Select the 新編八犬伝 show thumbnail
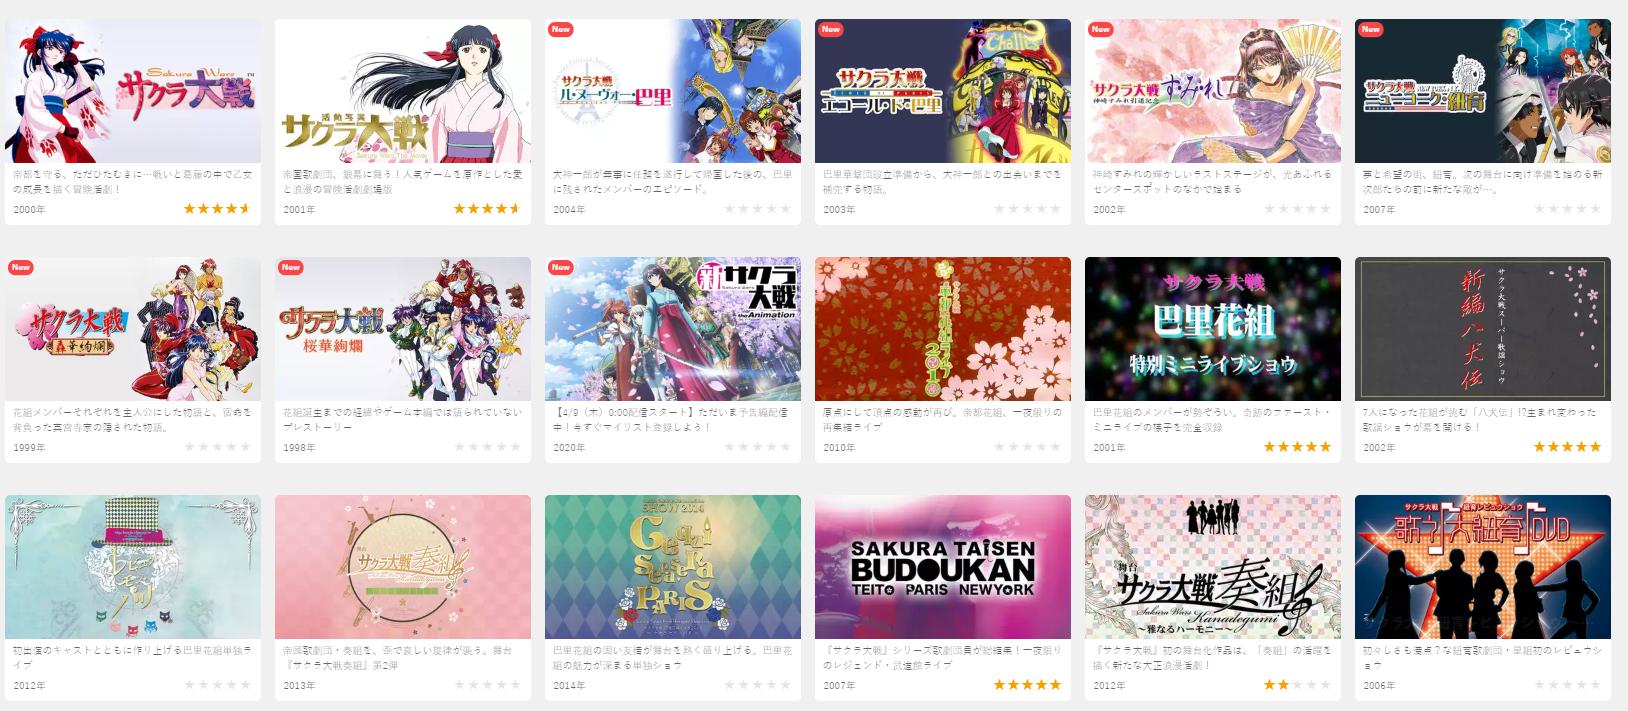This screenshot has height=711, width=1628. tap(1483, 329)
